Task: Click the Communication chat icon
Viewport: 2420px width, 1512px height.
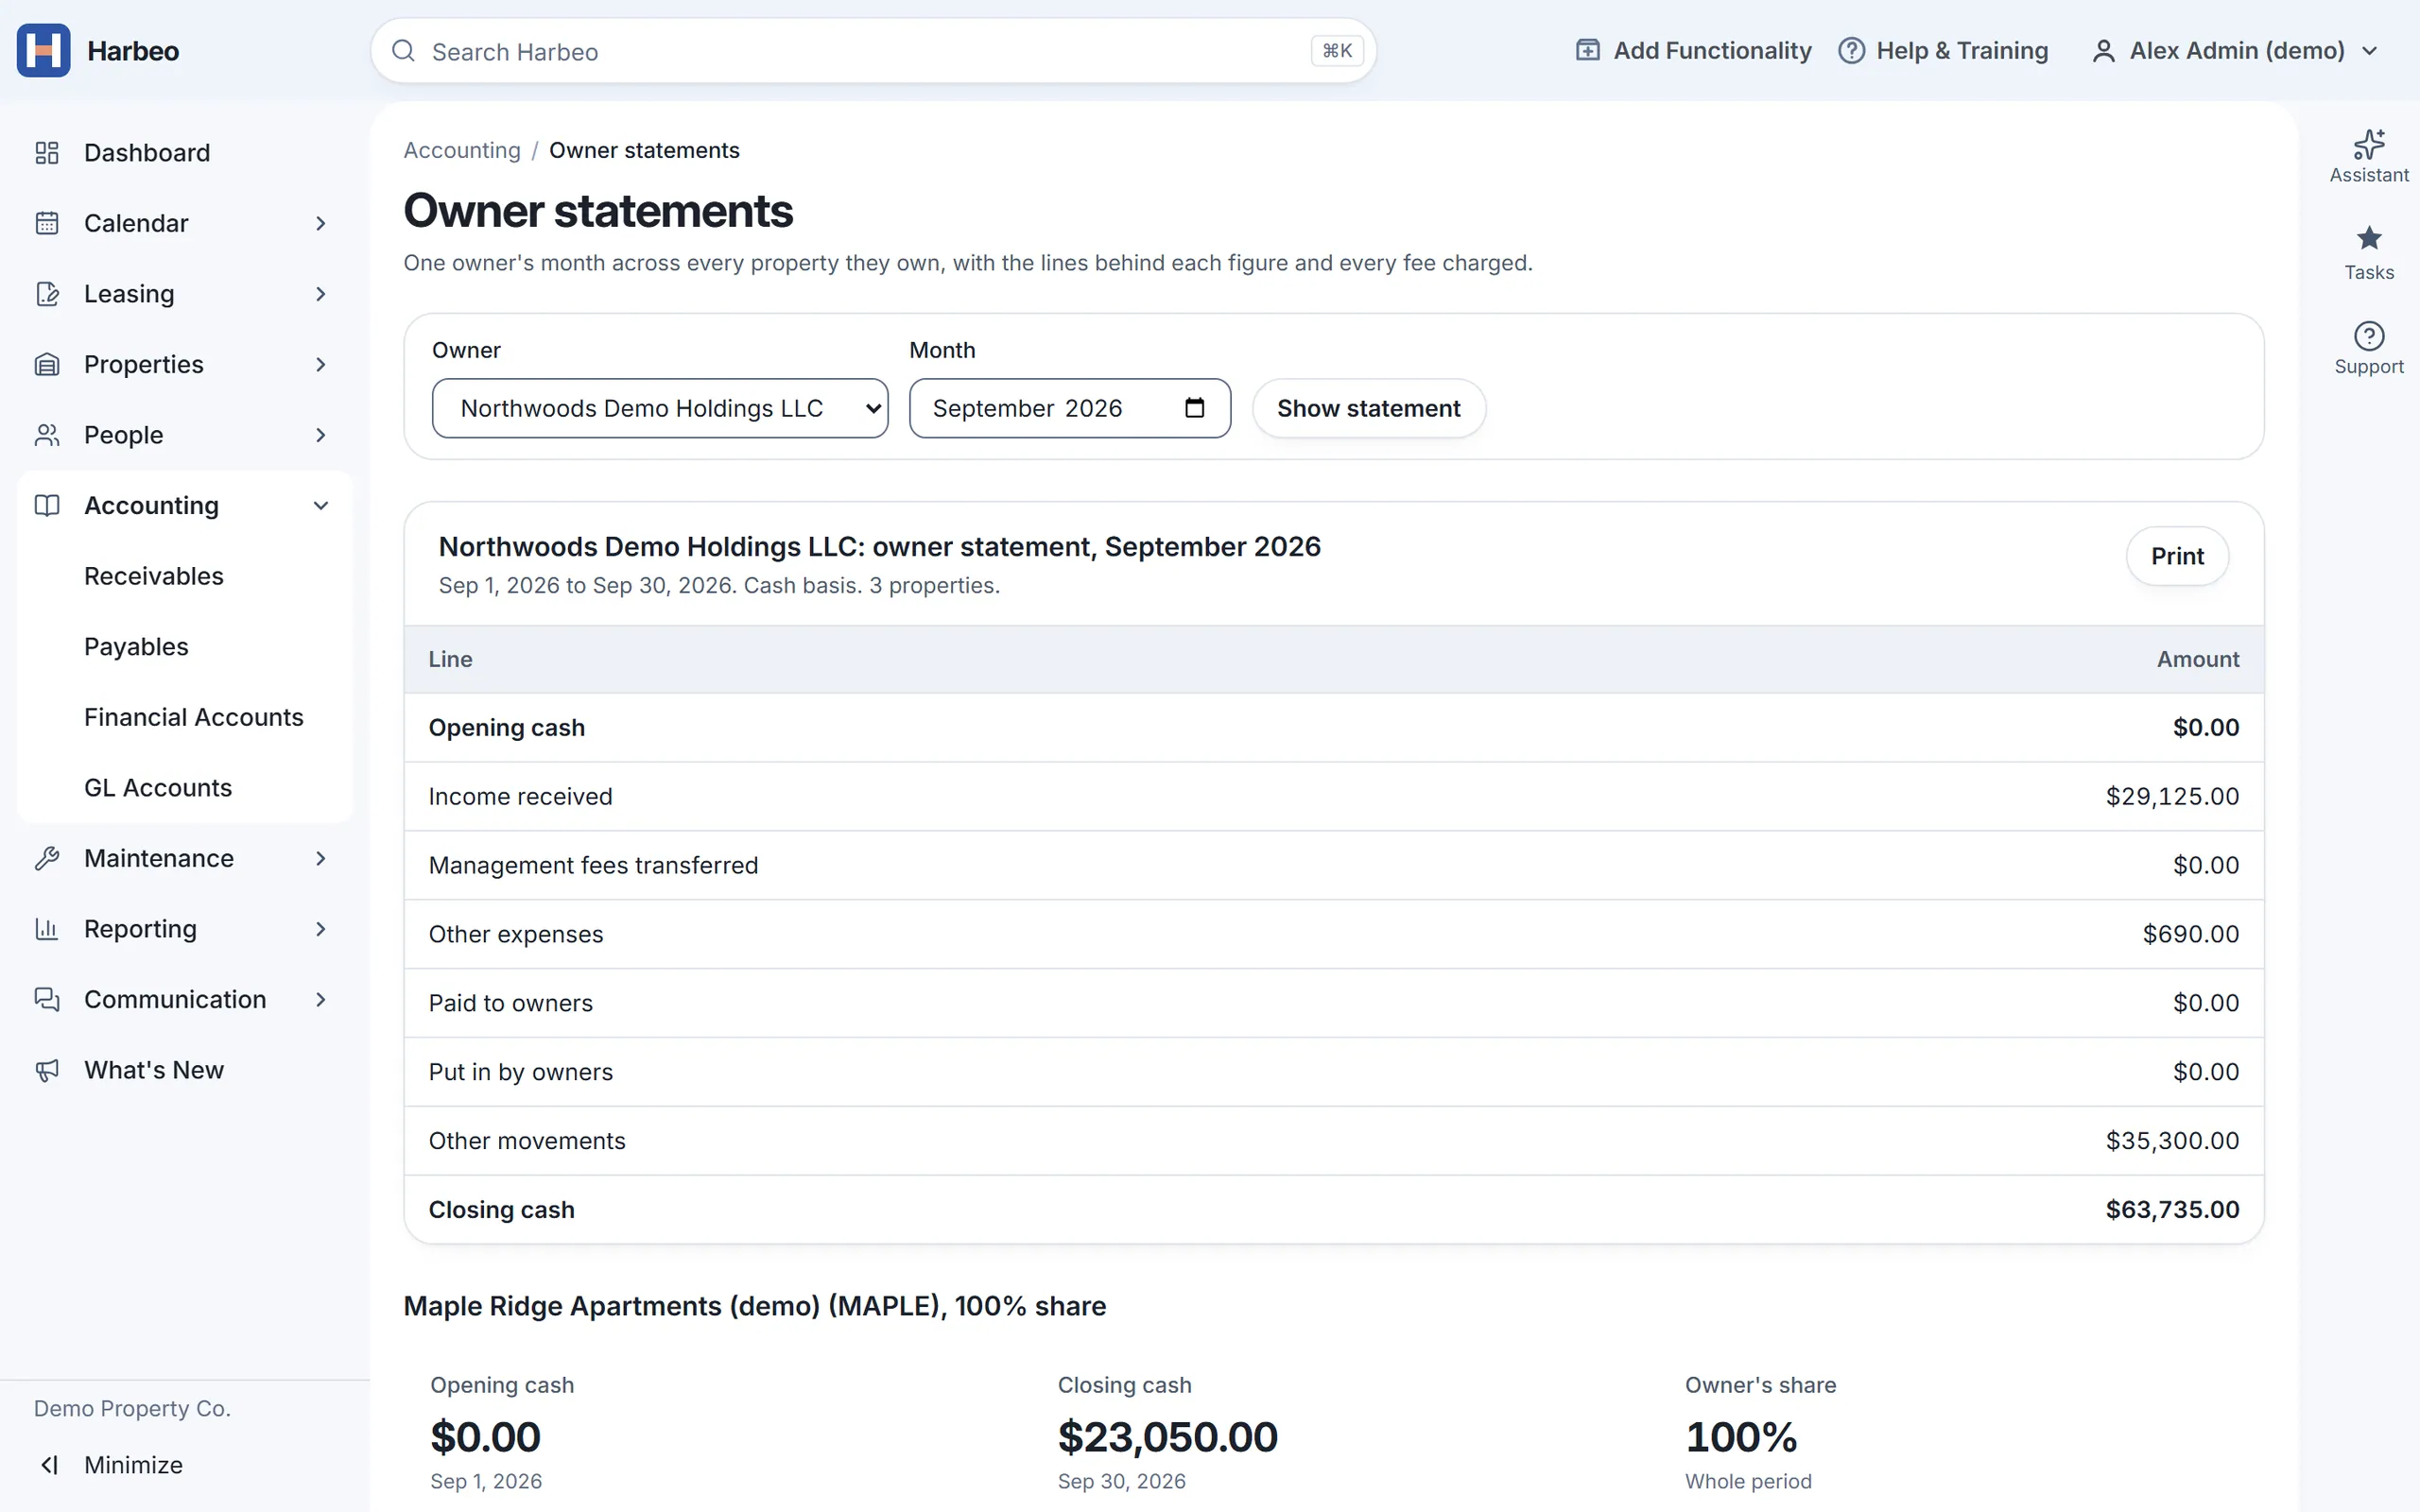Action: pos(47,999)
